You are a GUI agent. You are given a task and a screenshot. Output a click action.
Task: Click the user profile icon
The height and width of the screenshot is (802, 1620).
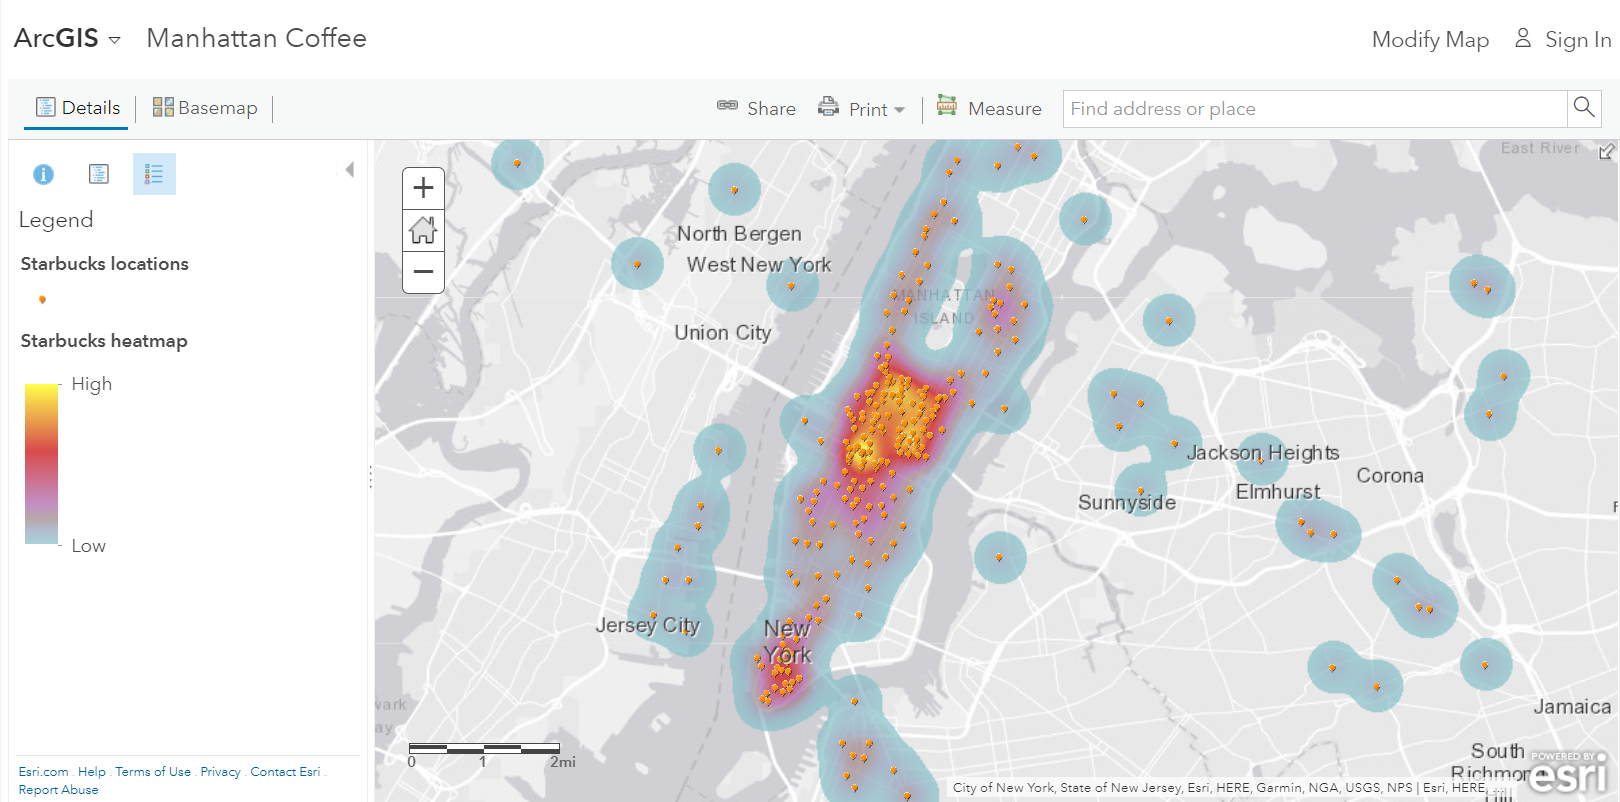coord(1523,38)
